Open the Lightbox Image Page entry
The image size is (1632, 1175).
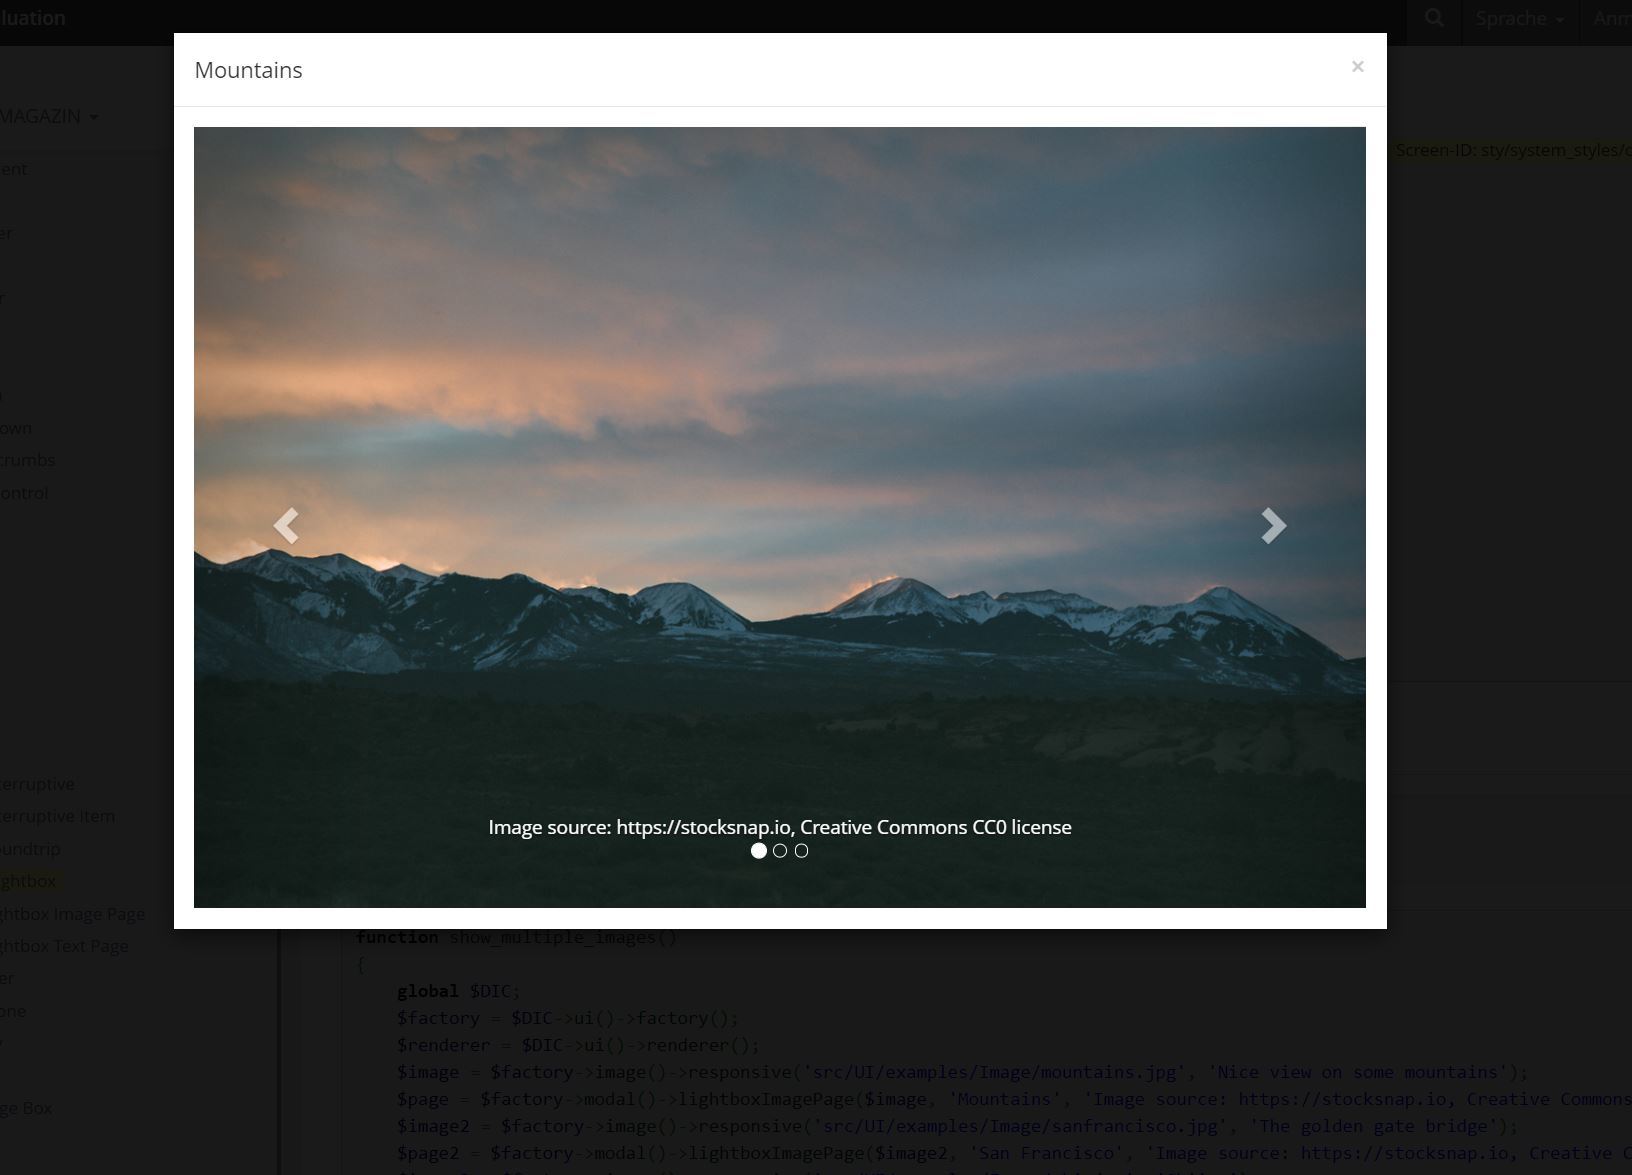point(72,914)
